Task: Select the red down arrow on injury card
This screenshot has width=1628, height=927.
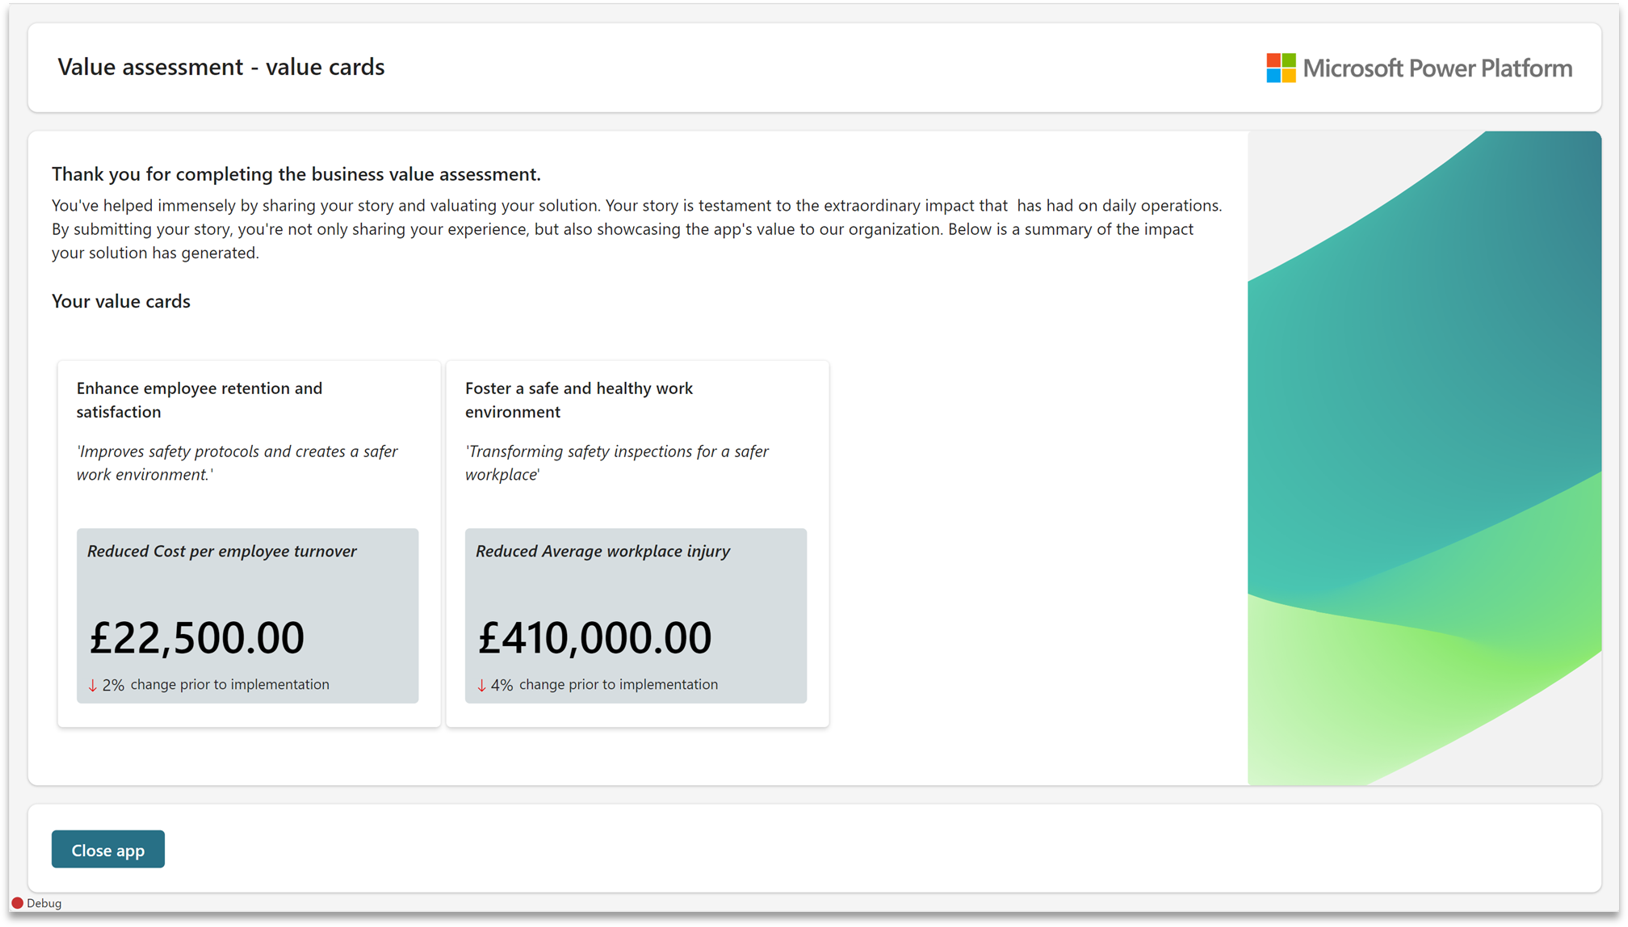Action: click(x=481, y=684)
